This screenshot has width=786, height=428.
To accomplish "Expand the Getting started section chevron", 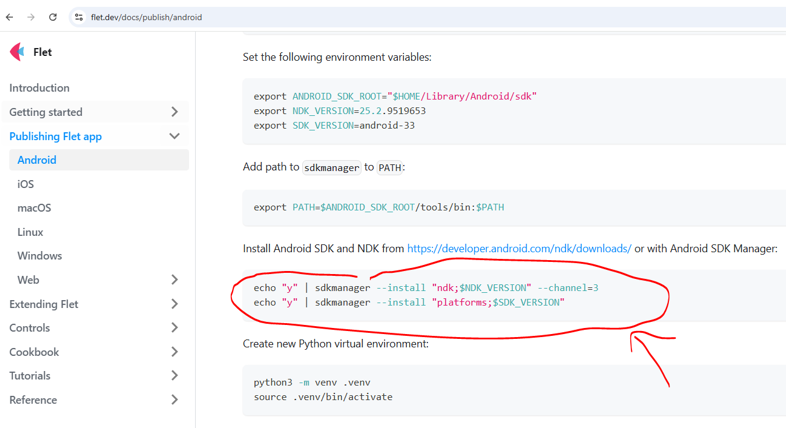I will tap(174, 112).
